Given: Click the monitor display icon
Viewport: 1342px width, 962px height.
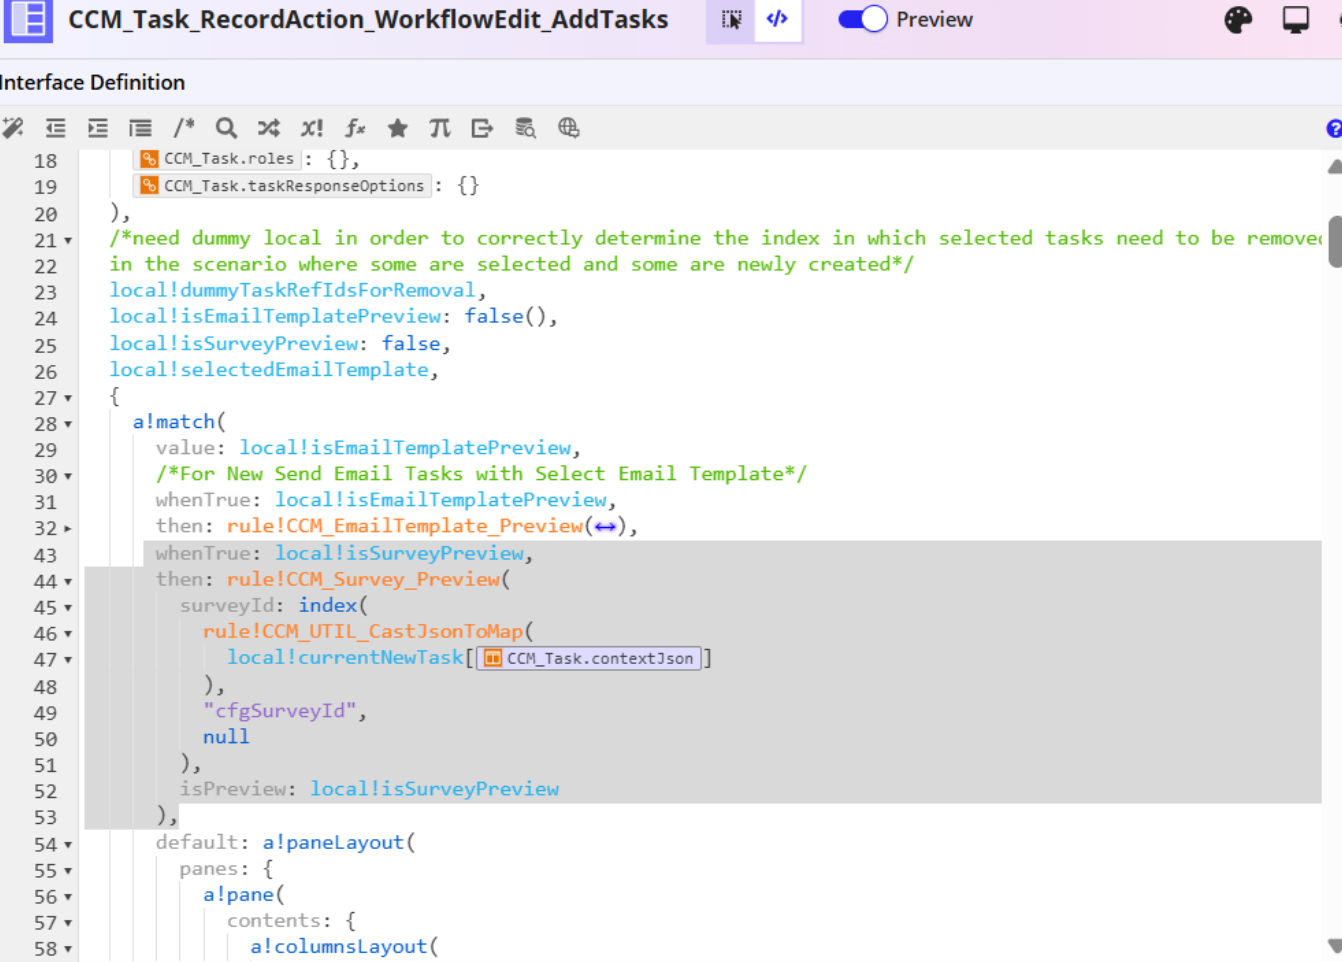Looking at the screenshot, I should click(x=1296, y=20).
